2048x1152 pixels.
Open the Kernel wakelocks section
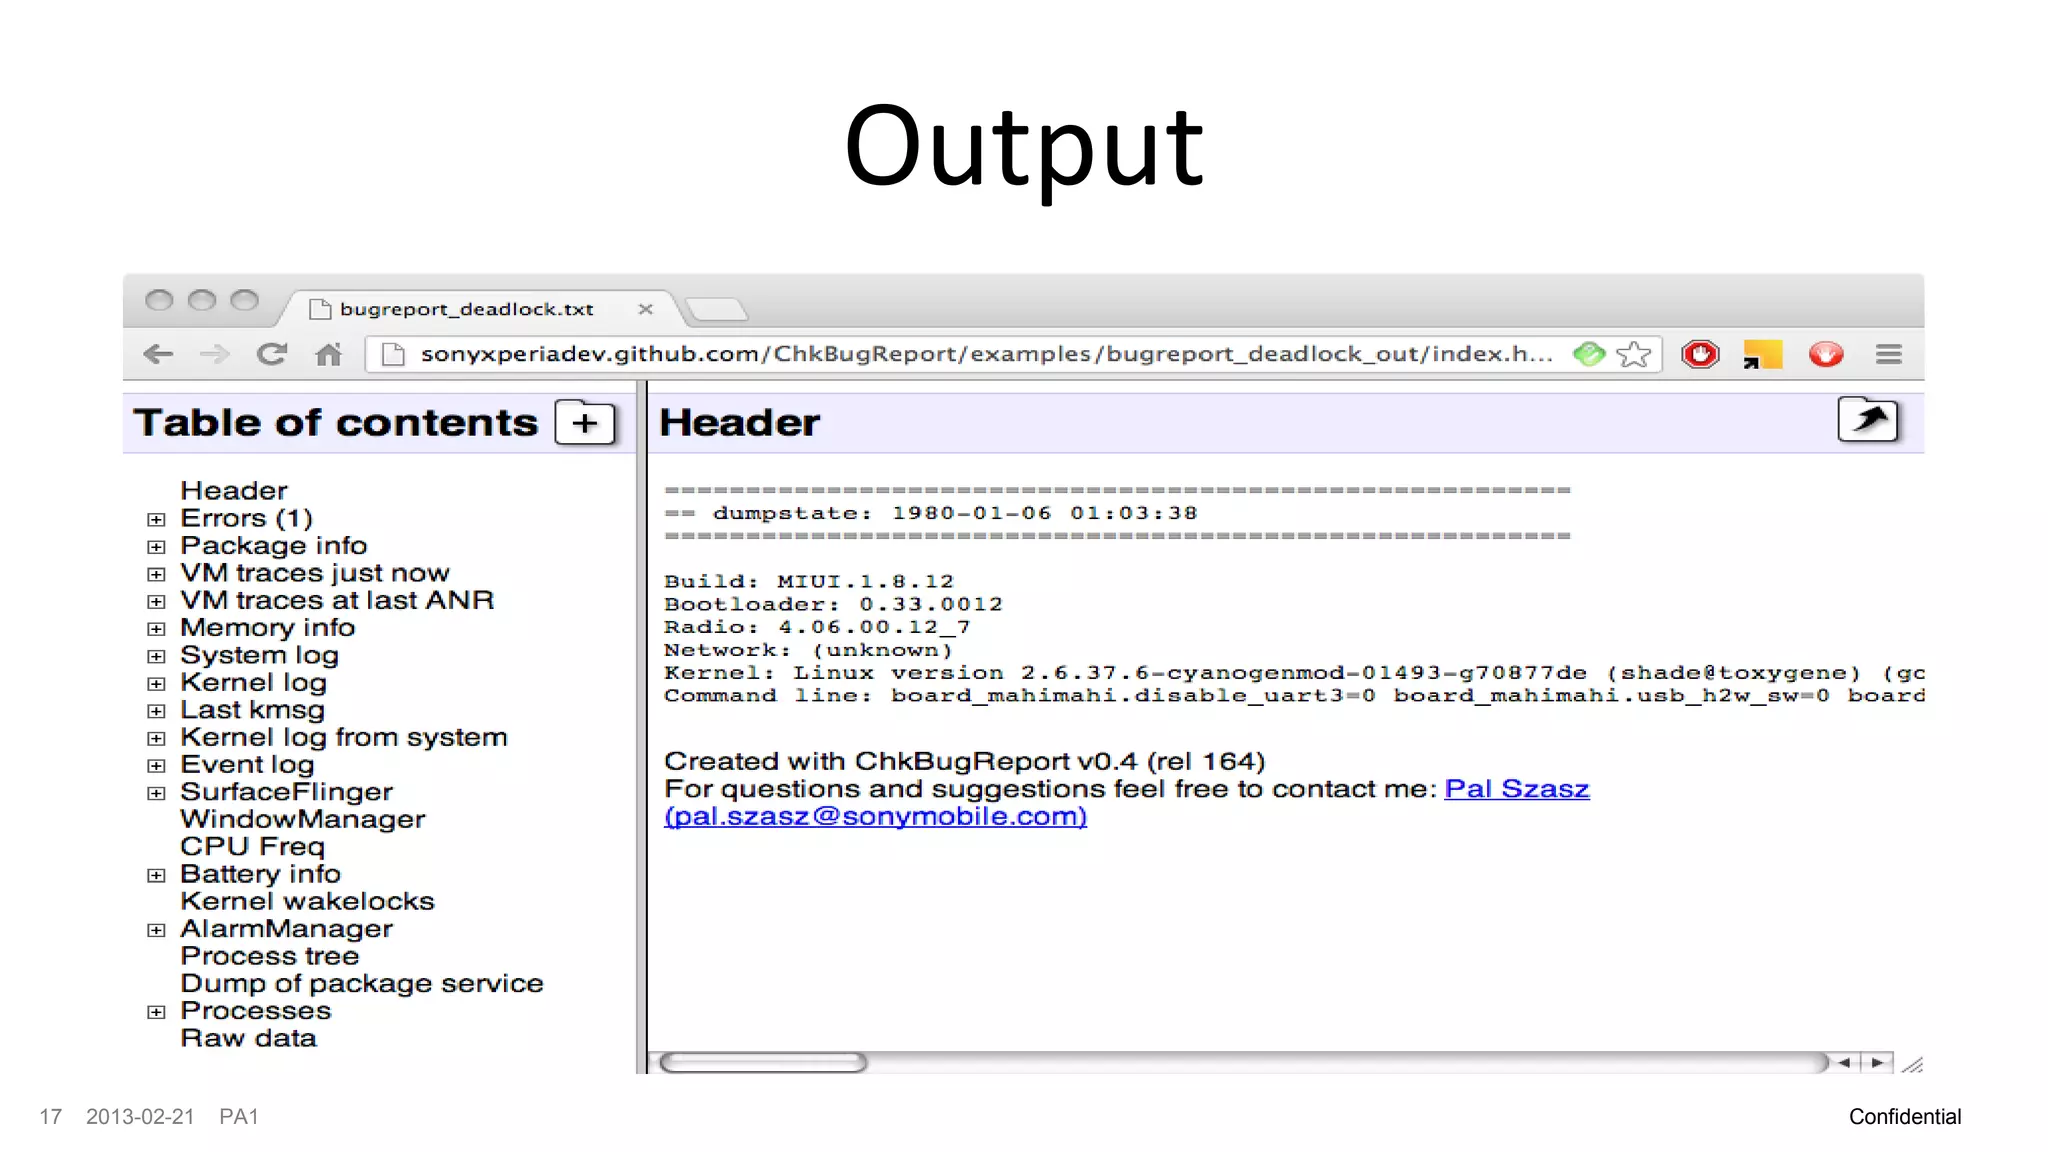pyautogui.click(x=308, y=901)
